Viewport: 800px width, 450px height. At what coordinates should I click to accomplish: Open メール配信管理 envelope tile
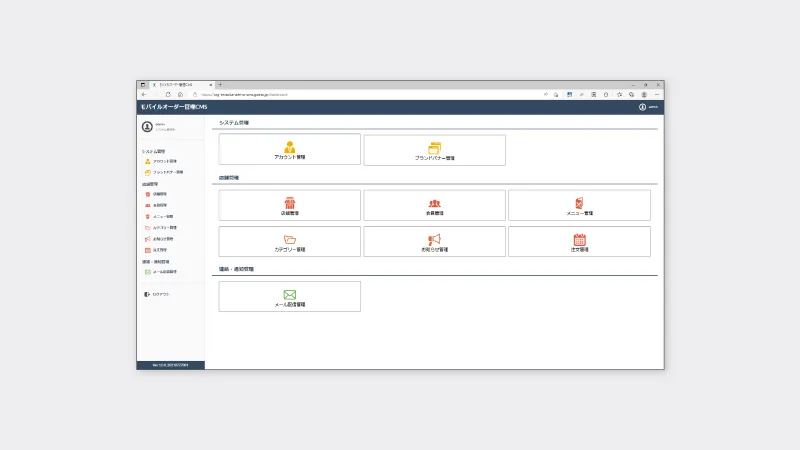pos(289,297)
